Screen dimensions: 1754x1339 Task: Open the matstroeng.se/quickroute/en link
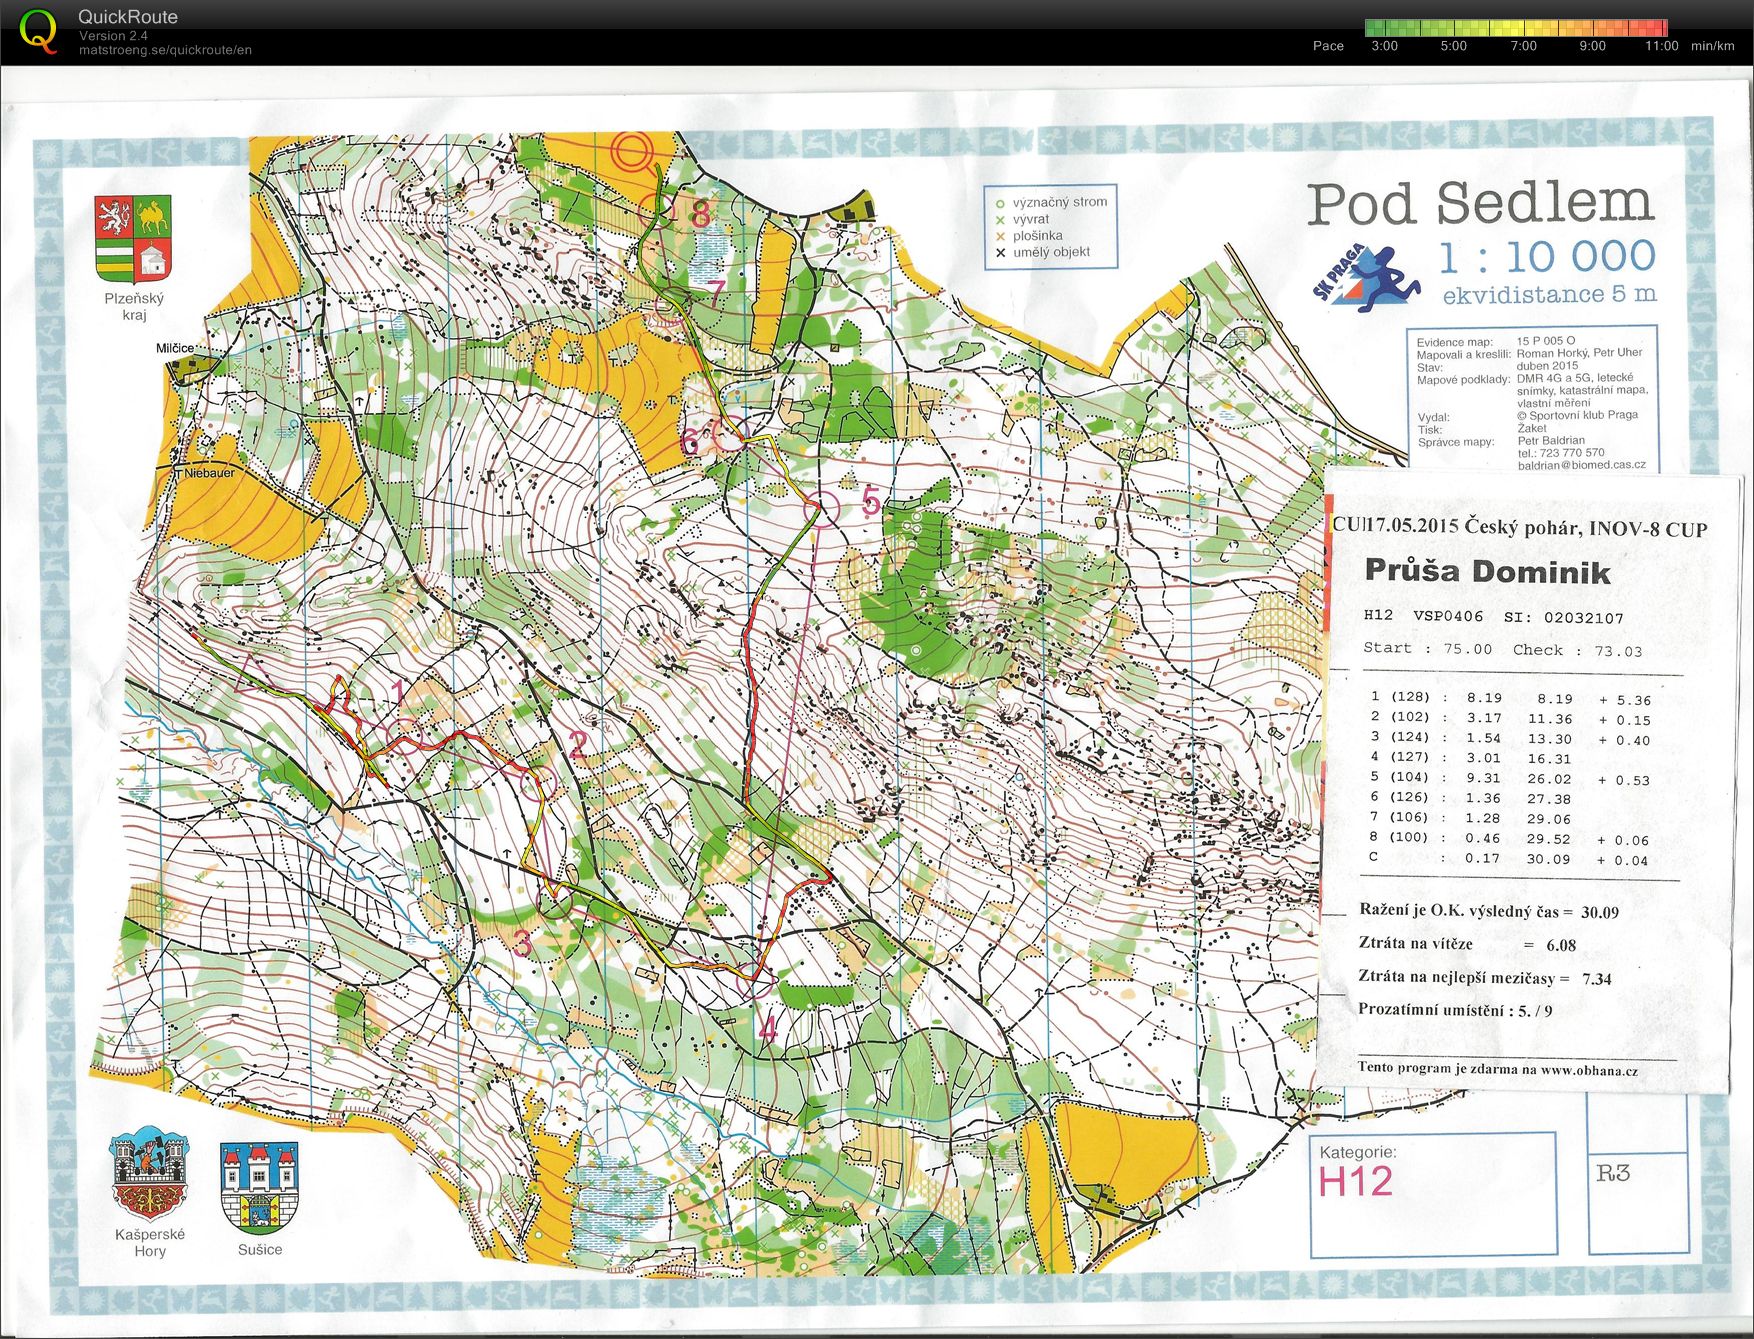click(165, 50)
